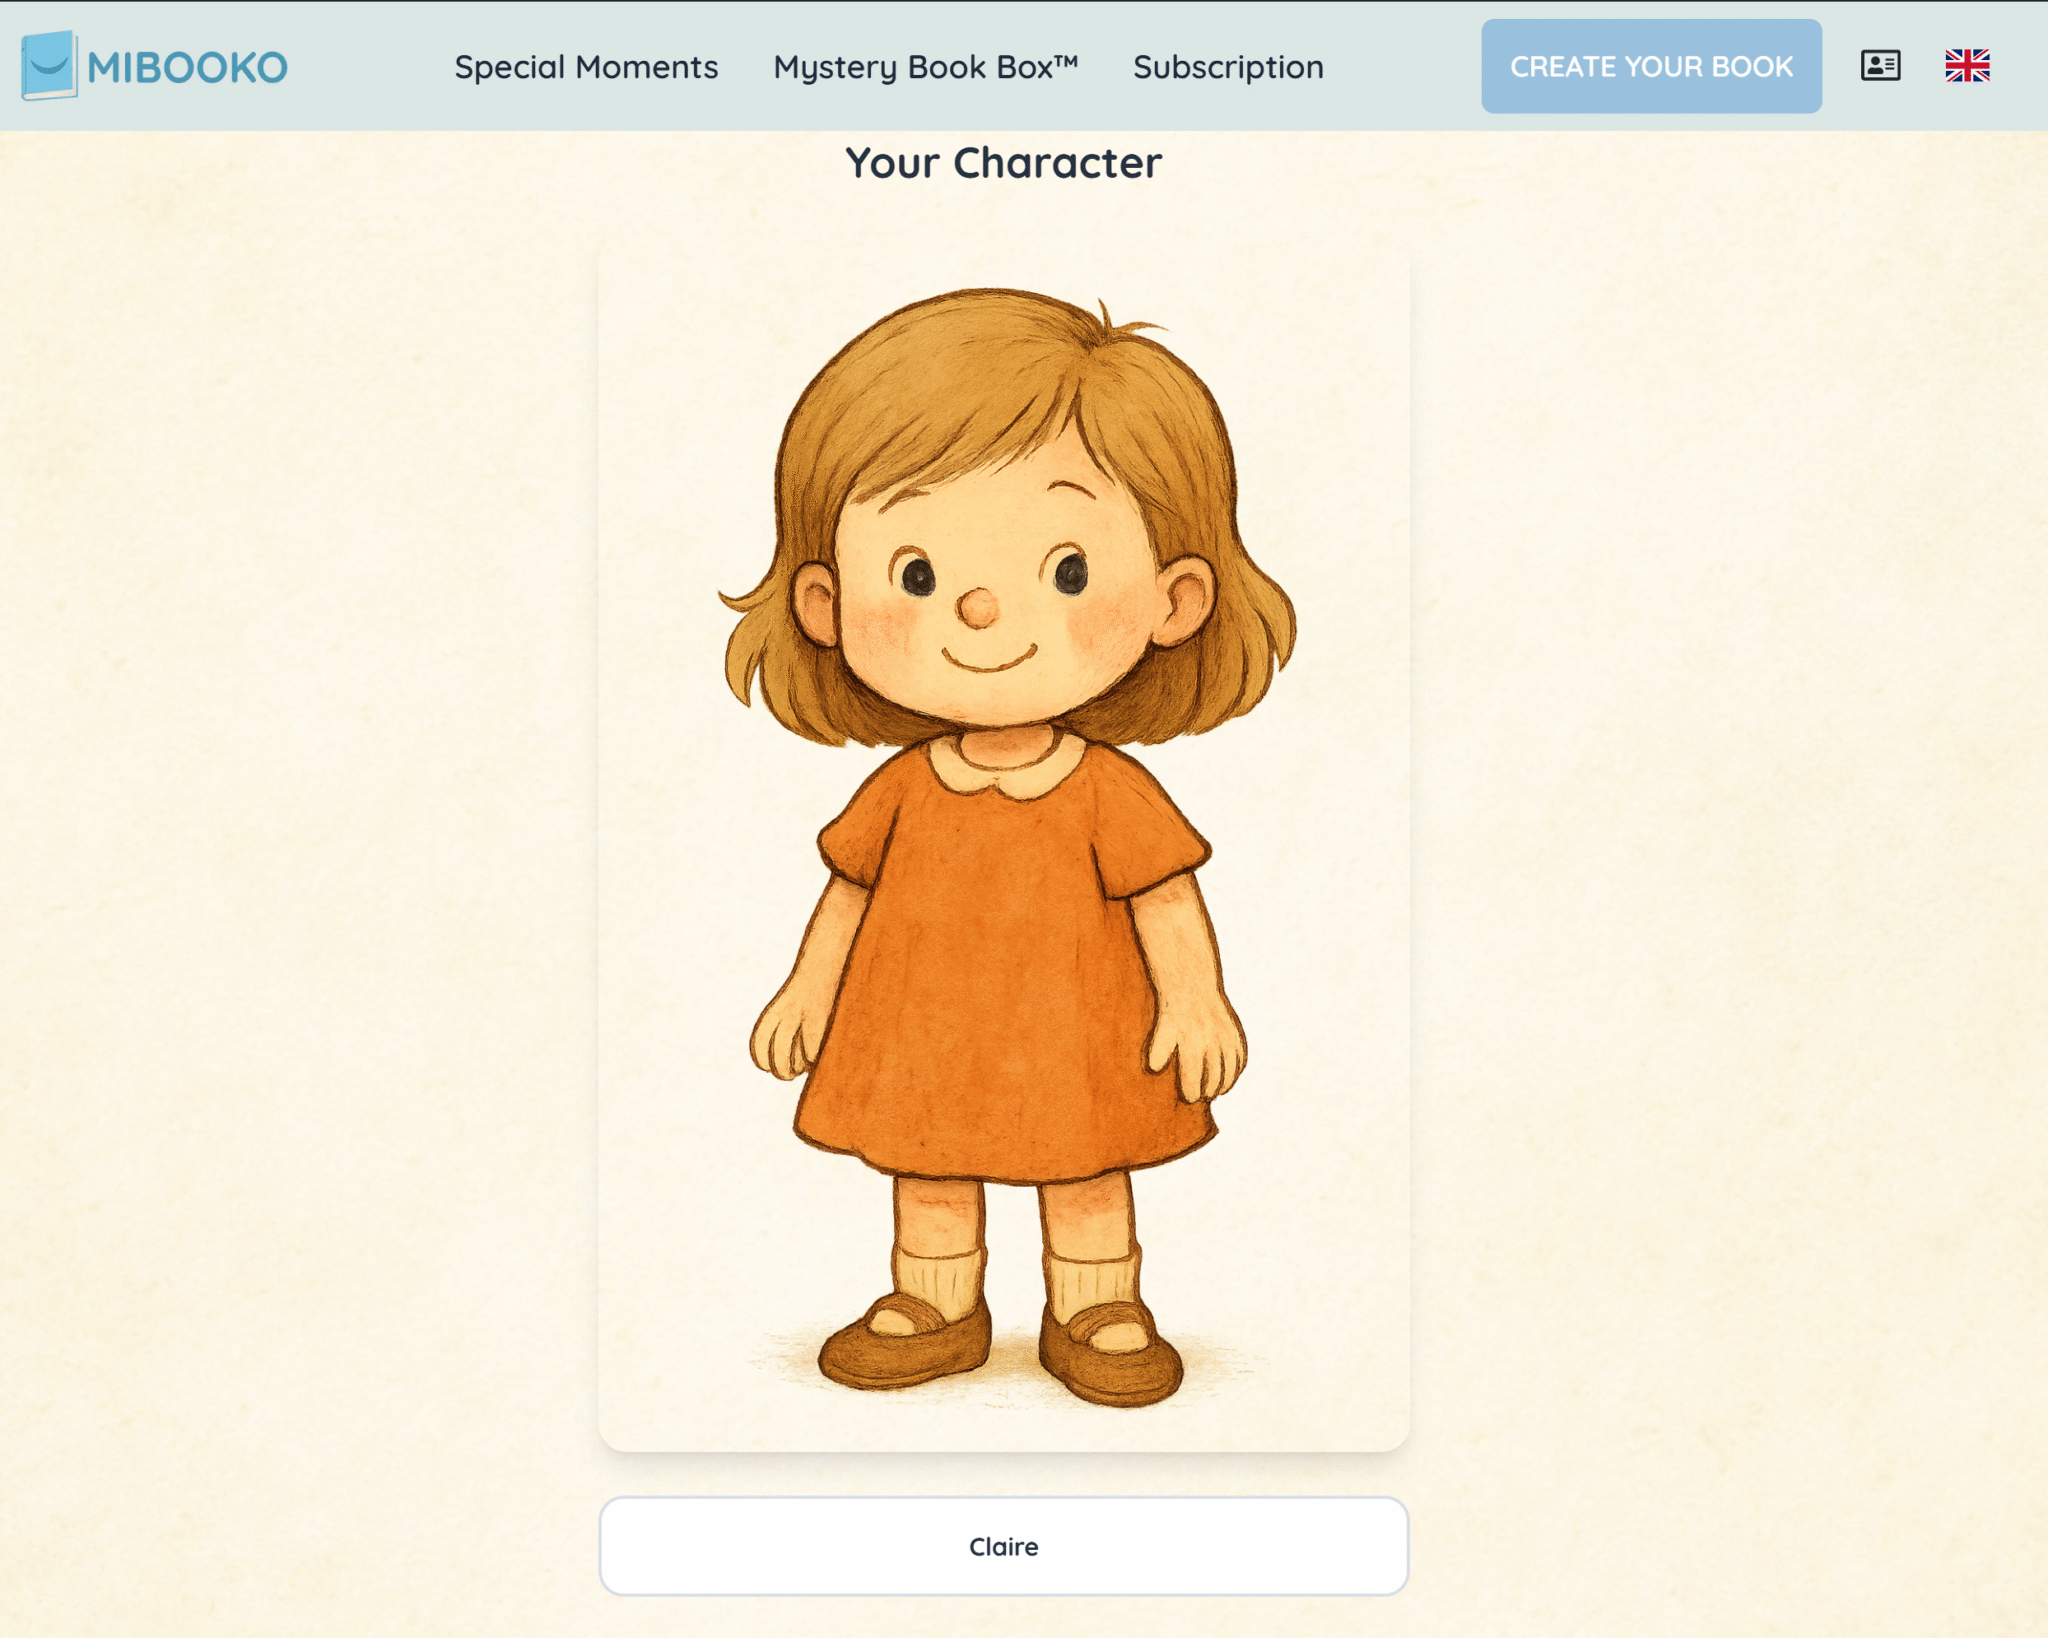Image resolution: width=2048 pixels, height=1638 pixels.
Task: Click the character's eye nearest the right ear
Action: (x=1071, y=573)
